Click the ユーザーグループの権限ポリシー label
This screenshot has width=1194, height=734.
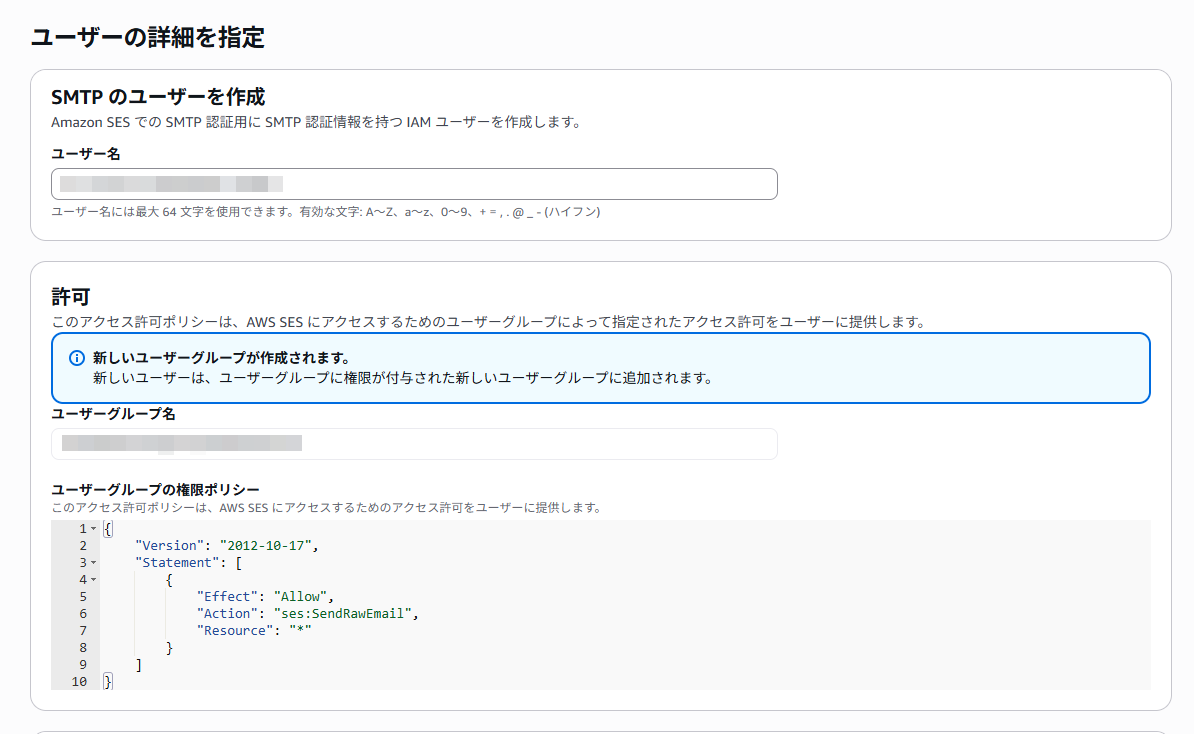pos(155,489)
